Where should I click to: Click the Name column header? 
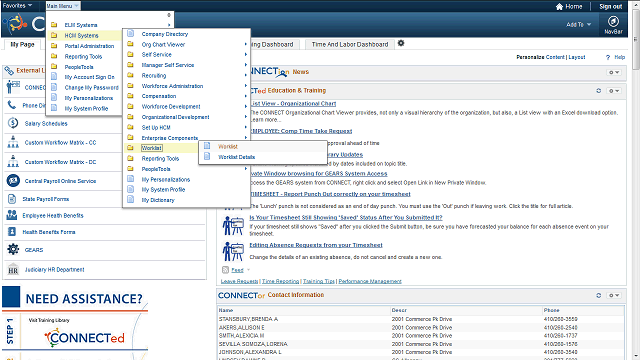point(226,310)
